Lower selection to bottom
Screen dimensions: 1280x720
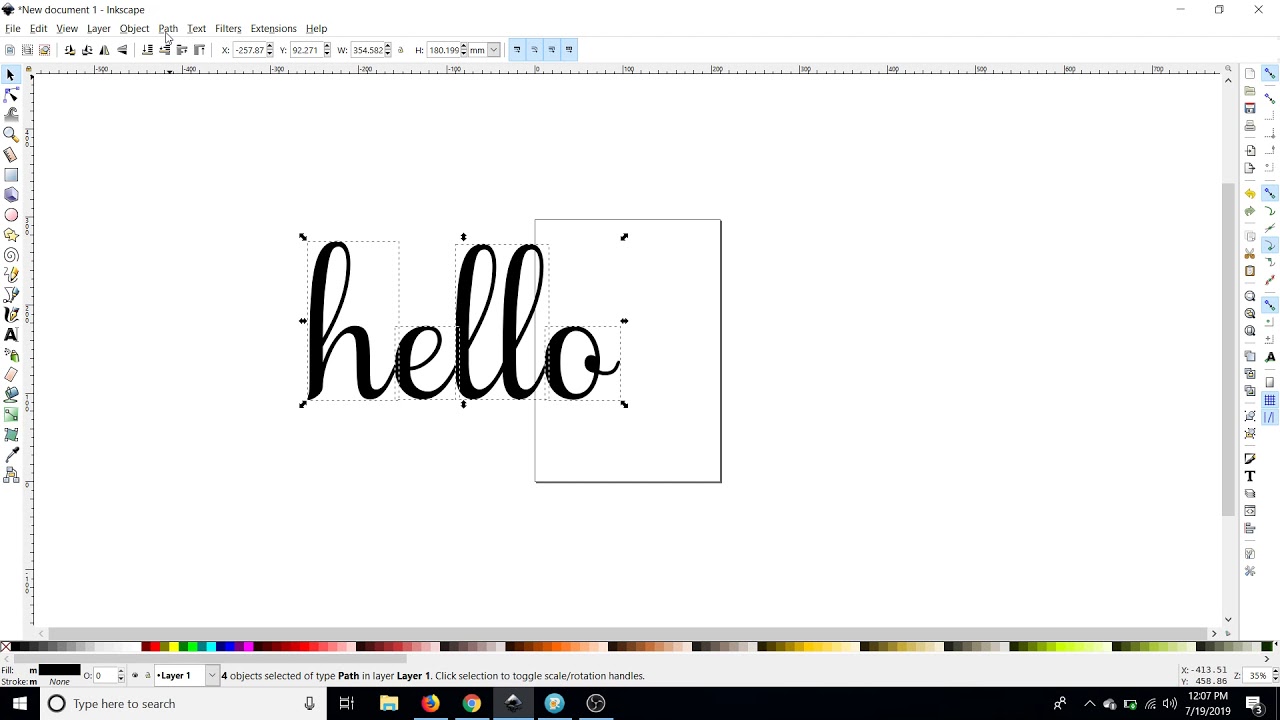pyautogui.click(x=147, y=50)
